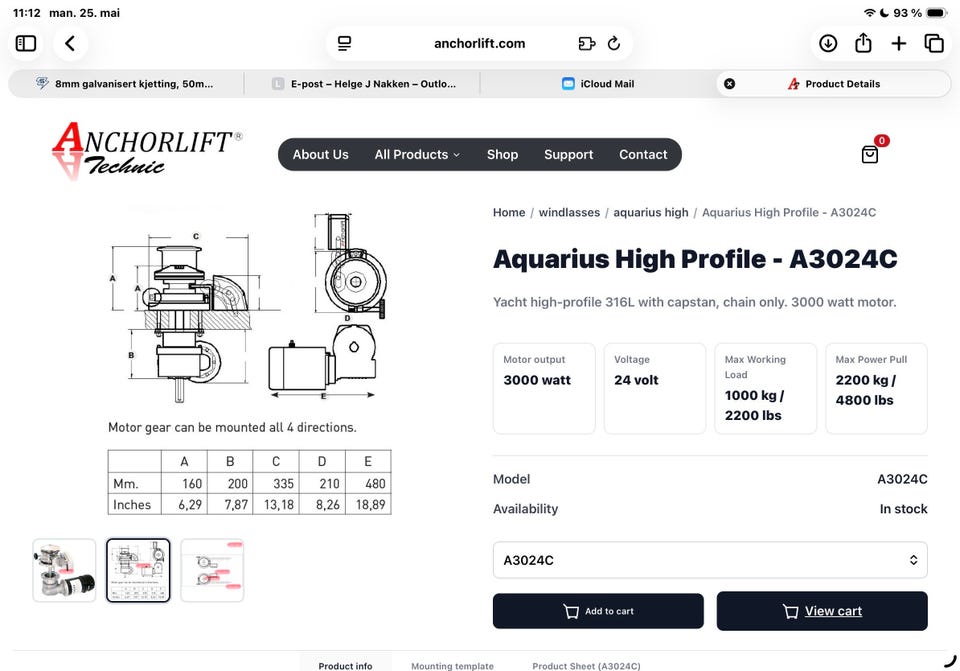Expand the All Products menu

[417, 154]
